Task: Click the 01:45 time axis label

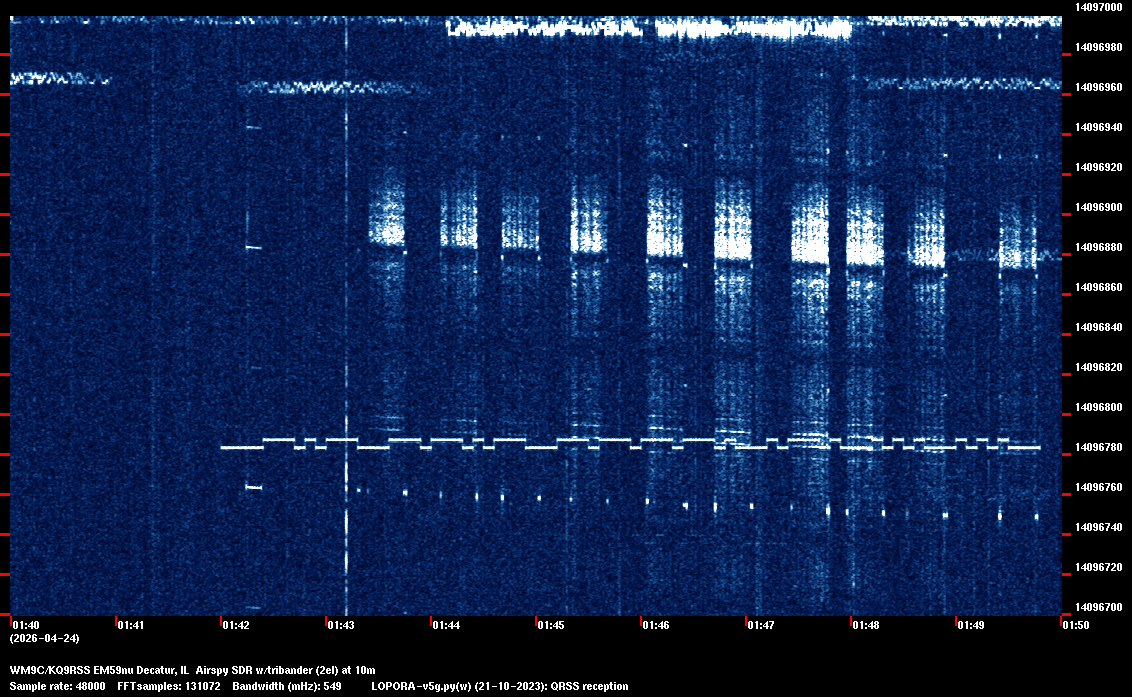Action: (x=551, y=625)
